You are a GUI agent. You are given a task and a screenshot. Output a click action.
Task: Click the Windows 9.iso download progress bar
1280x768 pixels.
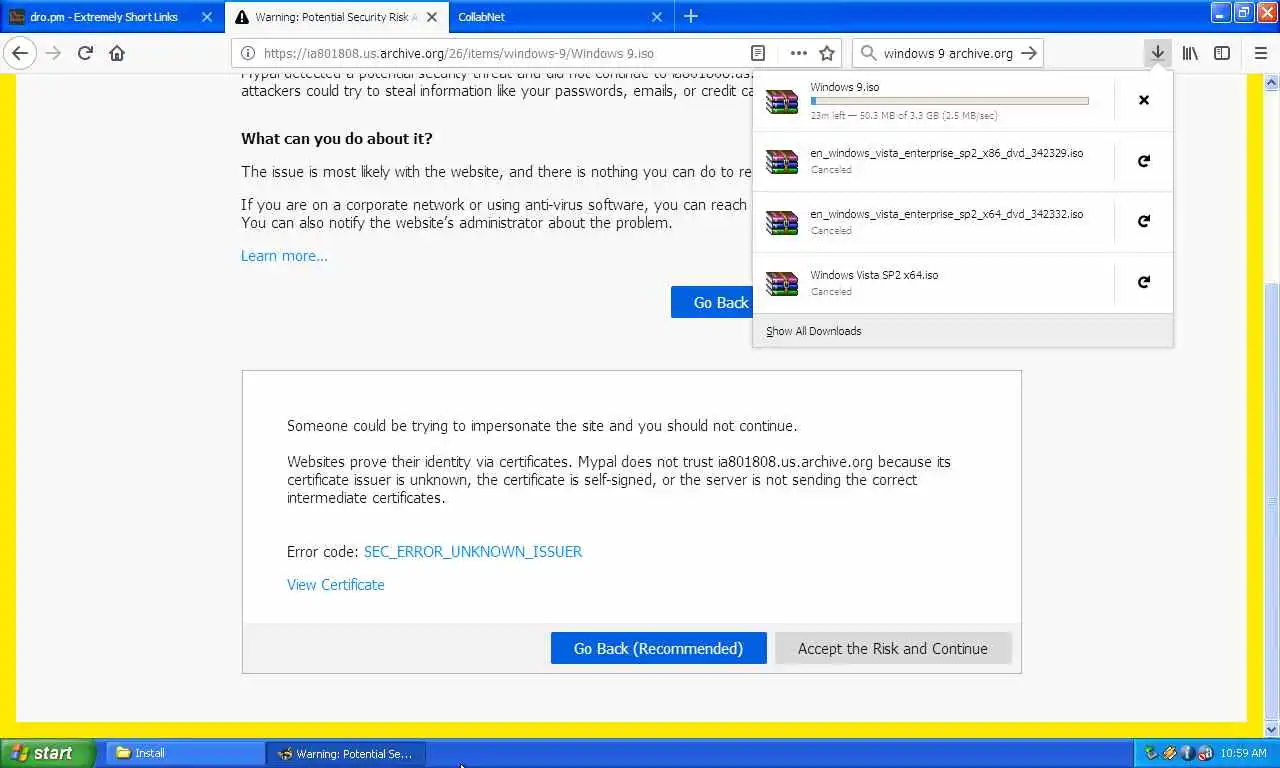[x=949, y=101]
